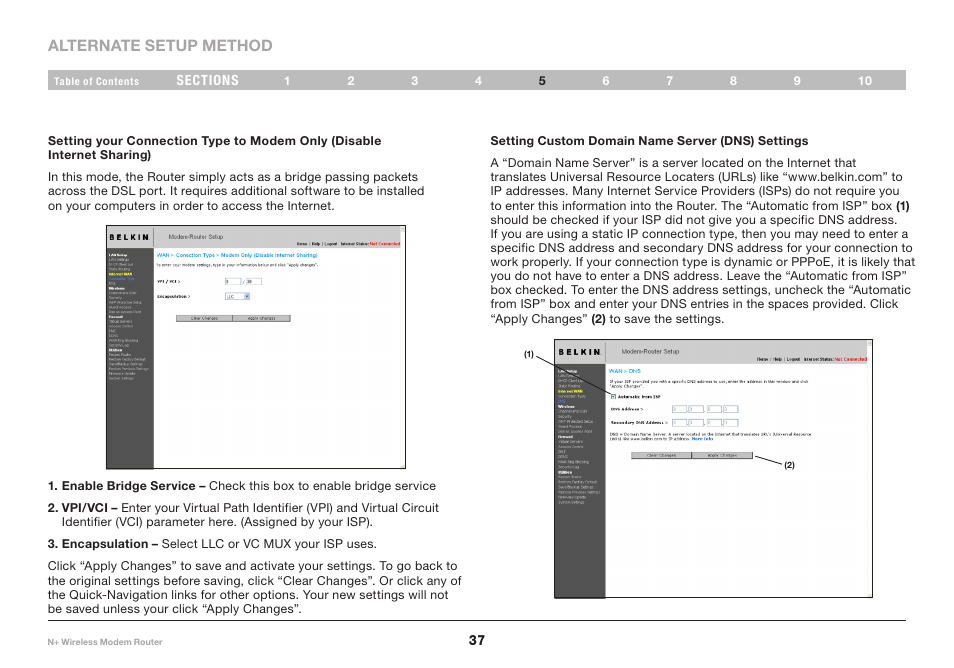
Task: Jump to section 2 in navigation bar
Action: pos(350,80)
